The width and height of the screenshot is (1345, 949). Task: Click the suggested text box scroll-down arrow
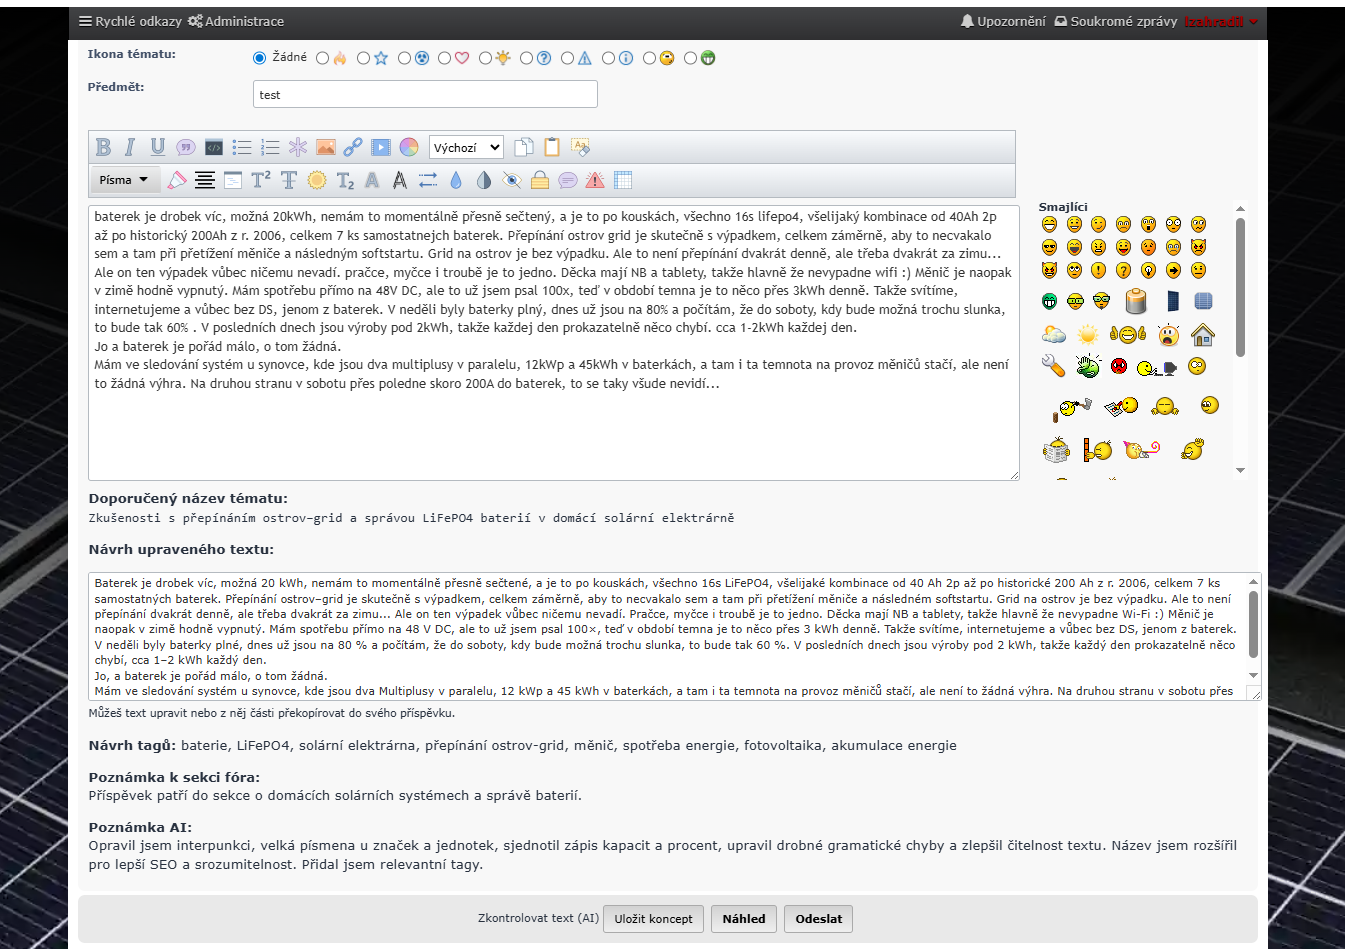click(1253, 676)
